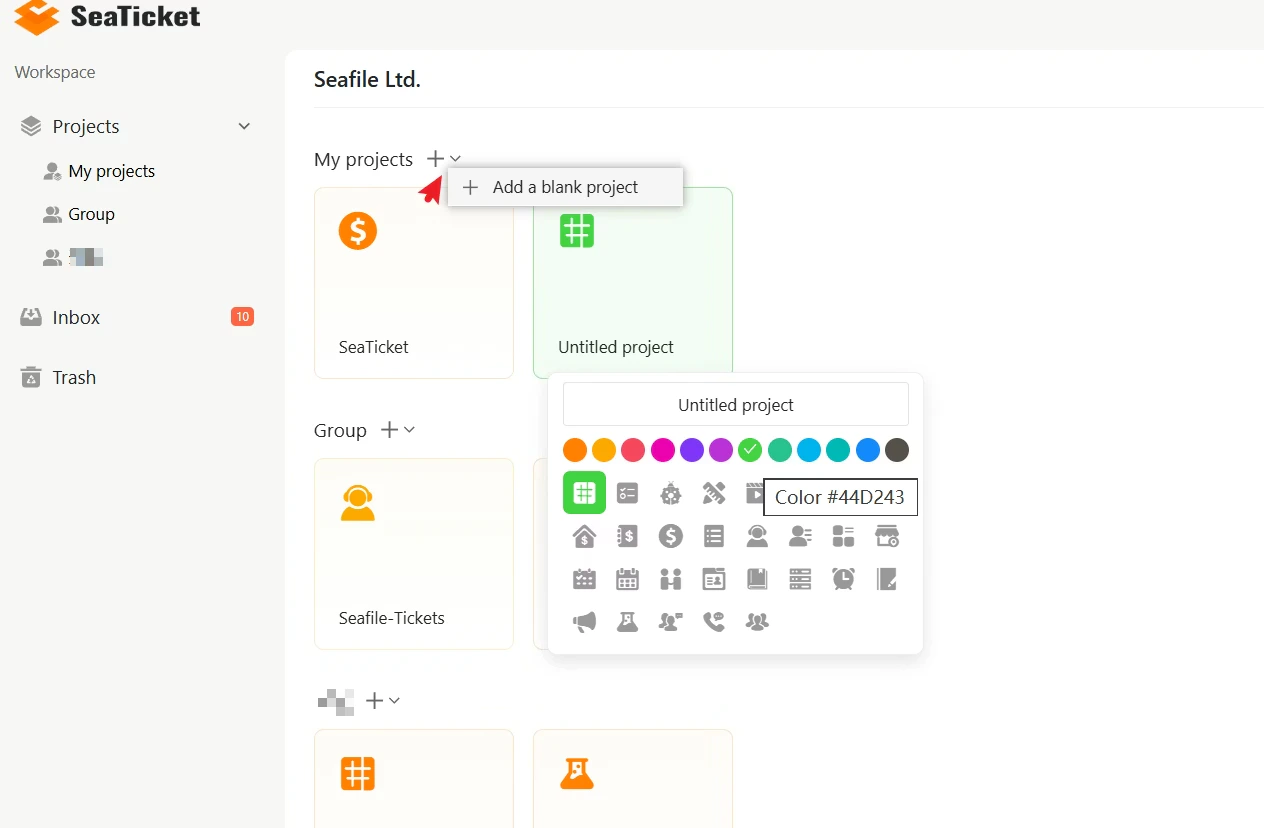Choose the phone with chat bubble icon
The height and width of the screenshot is (828, 1264).
coord(714,621)
